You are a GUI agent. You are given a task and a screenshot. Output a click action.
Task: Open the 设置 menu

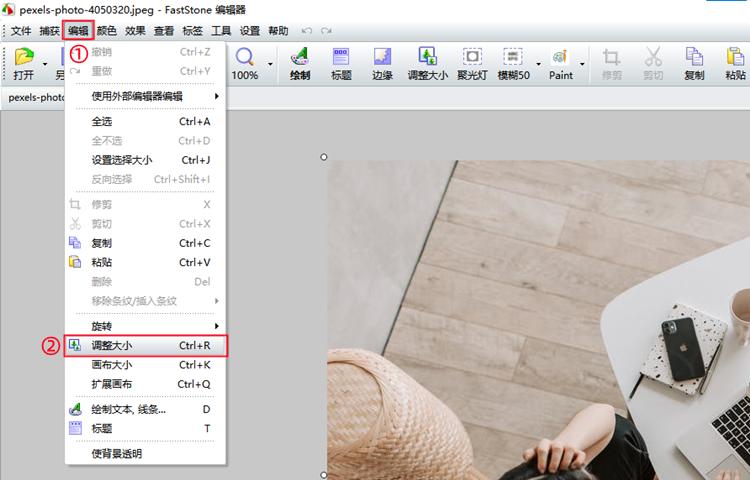click(x=250, y=31)
